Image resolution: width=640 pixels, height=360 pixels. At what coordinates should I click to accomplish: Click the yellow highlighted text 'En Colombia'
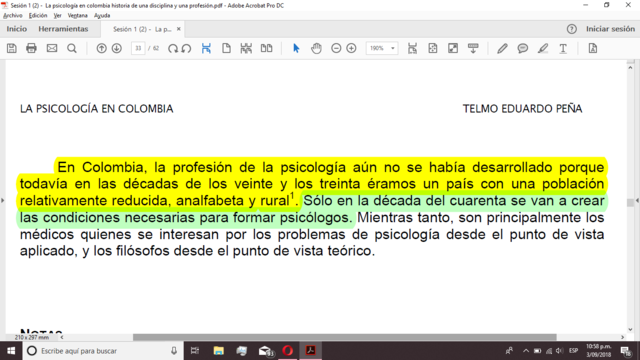point(100,167)
